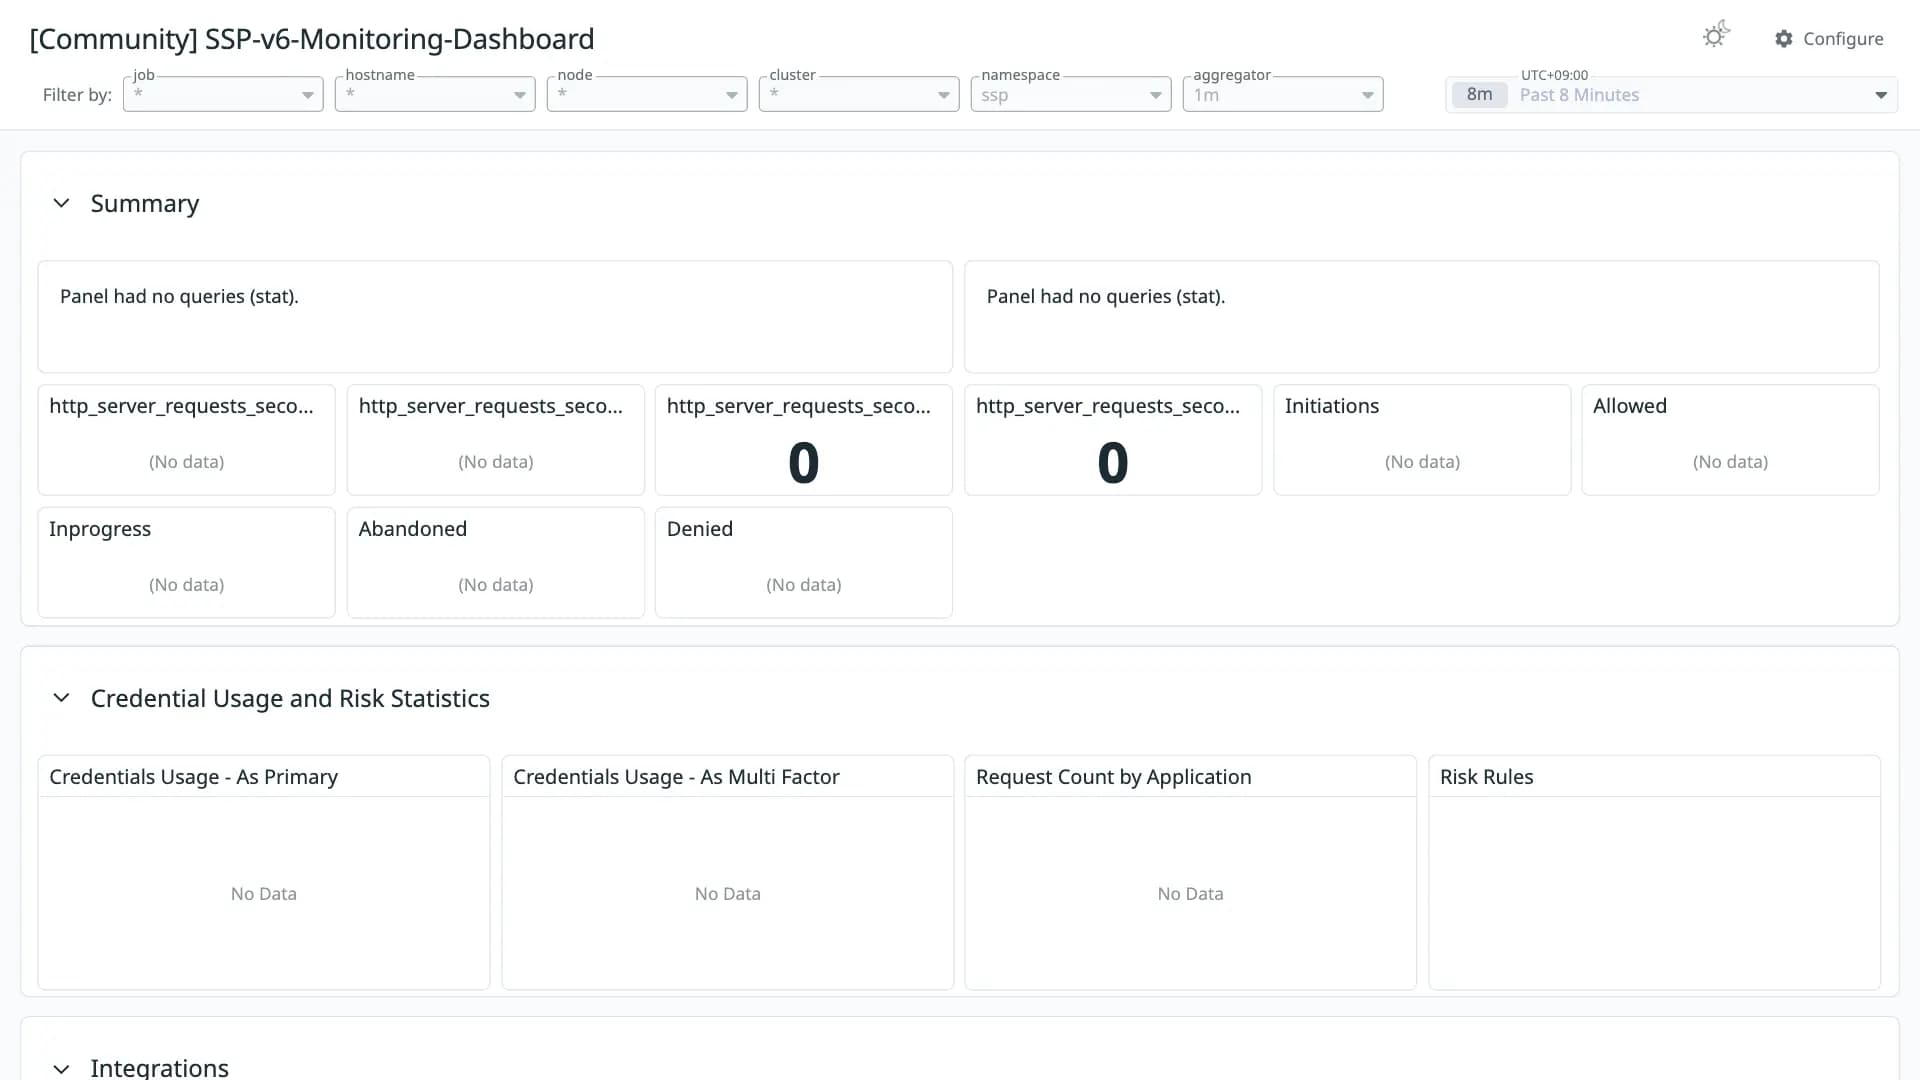This screenshot has width=1920, height=1080.
Task: Open Configure with the gear icon
Action: [1829, 38]
